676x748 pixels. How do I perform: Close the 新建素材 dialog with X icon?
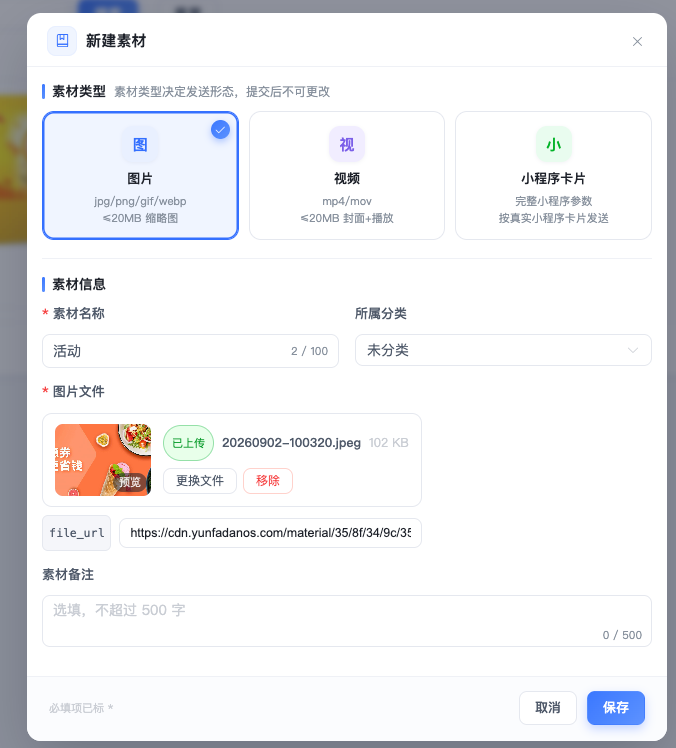[x=637, y=42]
